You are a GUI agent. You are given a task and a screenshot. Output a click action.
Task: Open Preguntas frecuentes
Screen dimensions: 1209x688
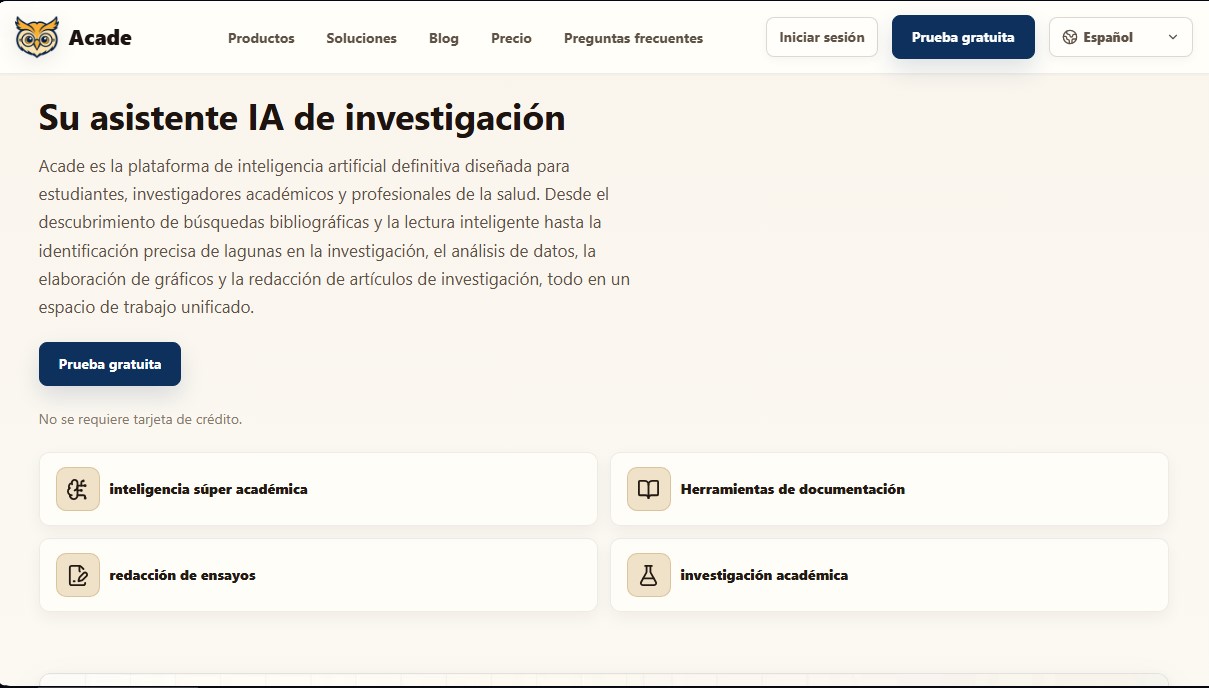click(x=633, y=38)
